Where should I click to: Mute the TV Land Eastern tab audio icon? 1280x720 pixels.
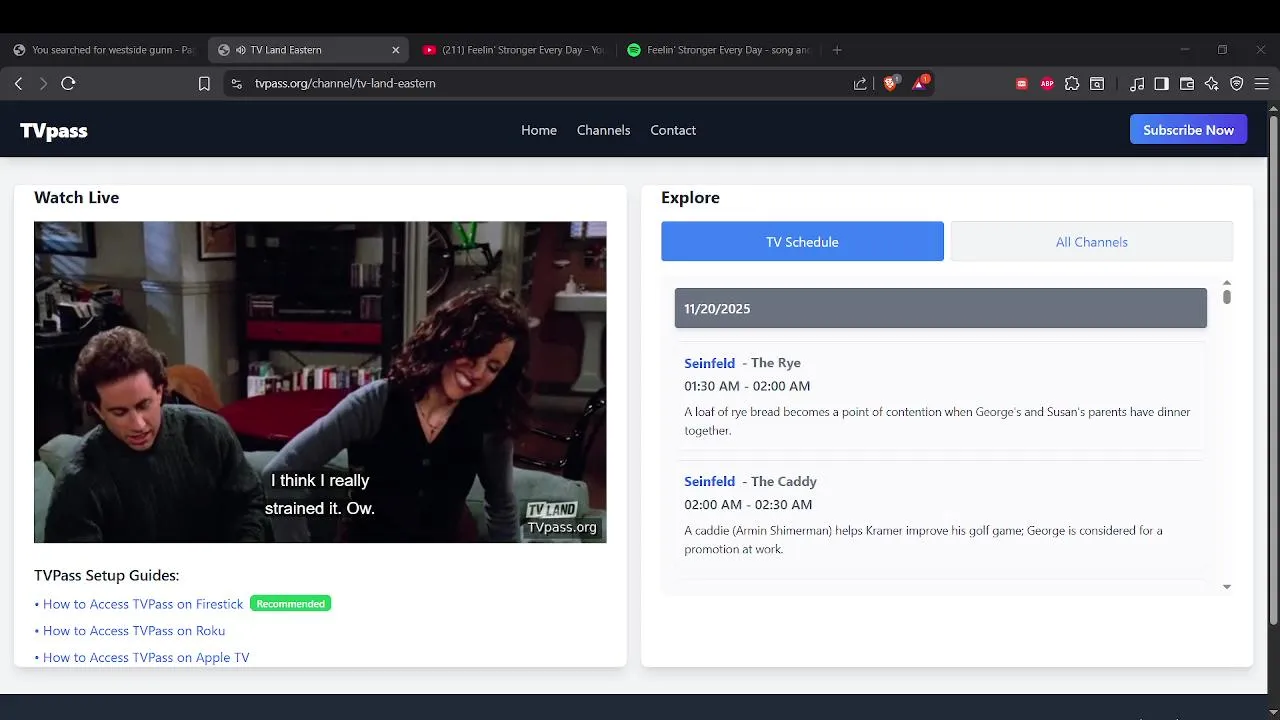tap(241, 50)
